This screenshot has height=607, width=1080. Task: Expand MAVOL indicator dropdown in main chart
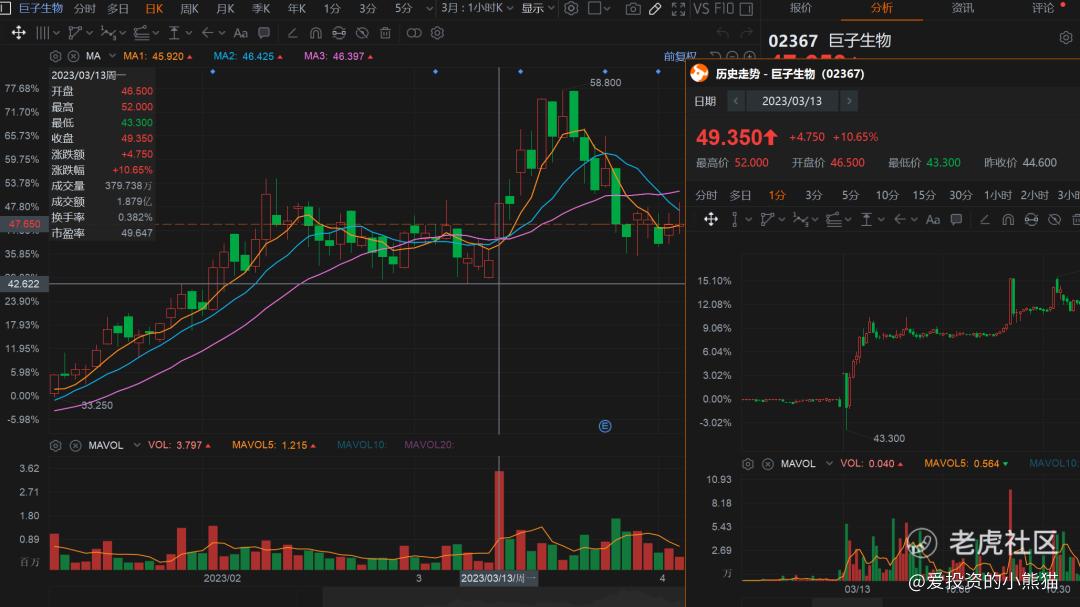coord(137,445)
